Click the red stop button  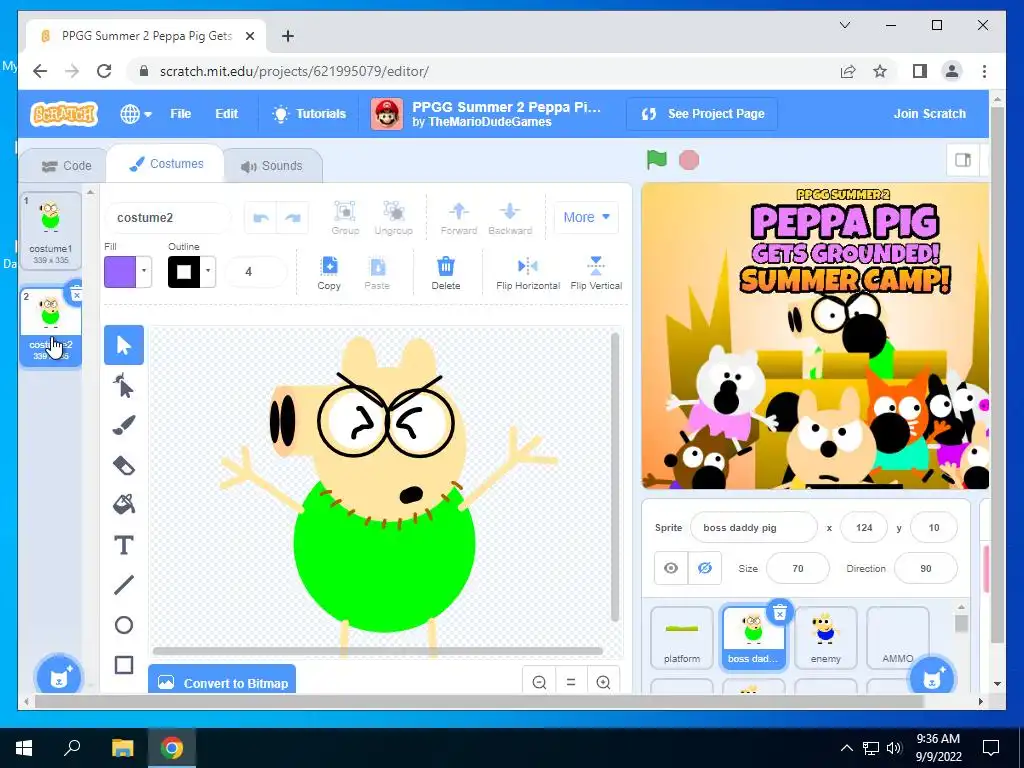point(689,160)
